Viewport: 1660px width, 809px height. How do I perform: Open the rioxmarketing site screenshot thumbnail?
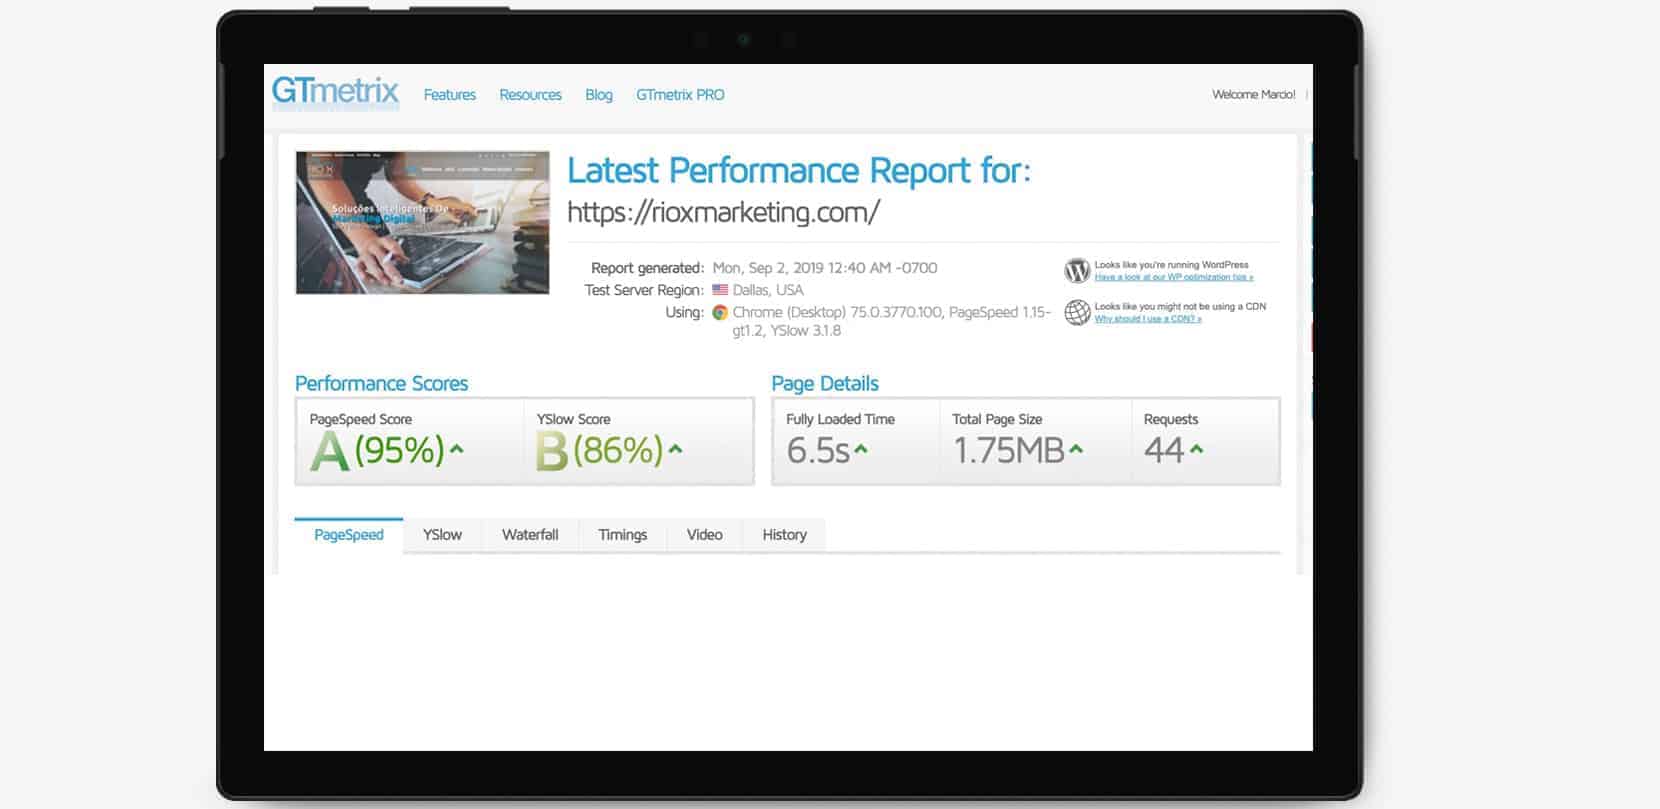[x=422, y=222]
